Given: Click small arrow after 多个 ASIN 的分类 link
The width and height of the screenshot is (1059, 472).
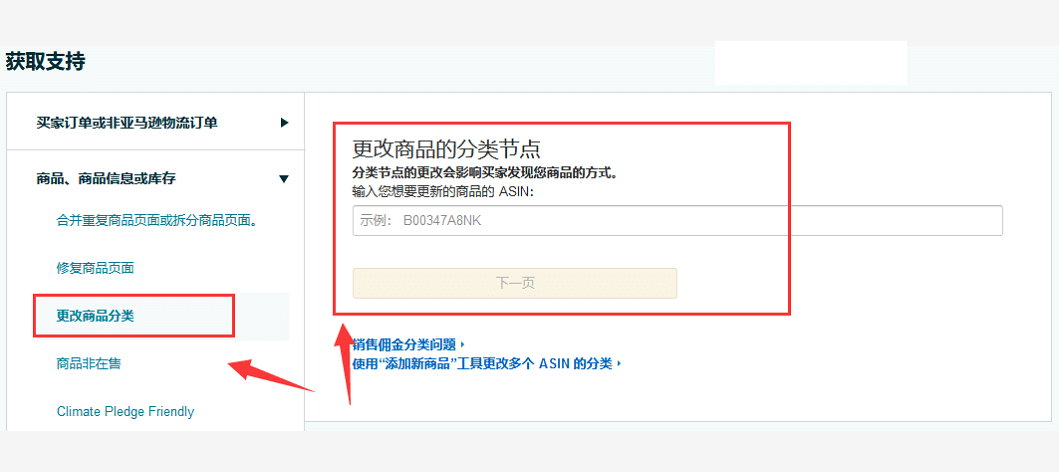Looking at the screenshot, I should click(619, 364).
